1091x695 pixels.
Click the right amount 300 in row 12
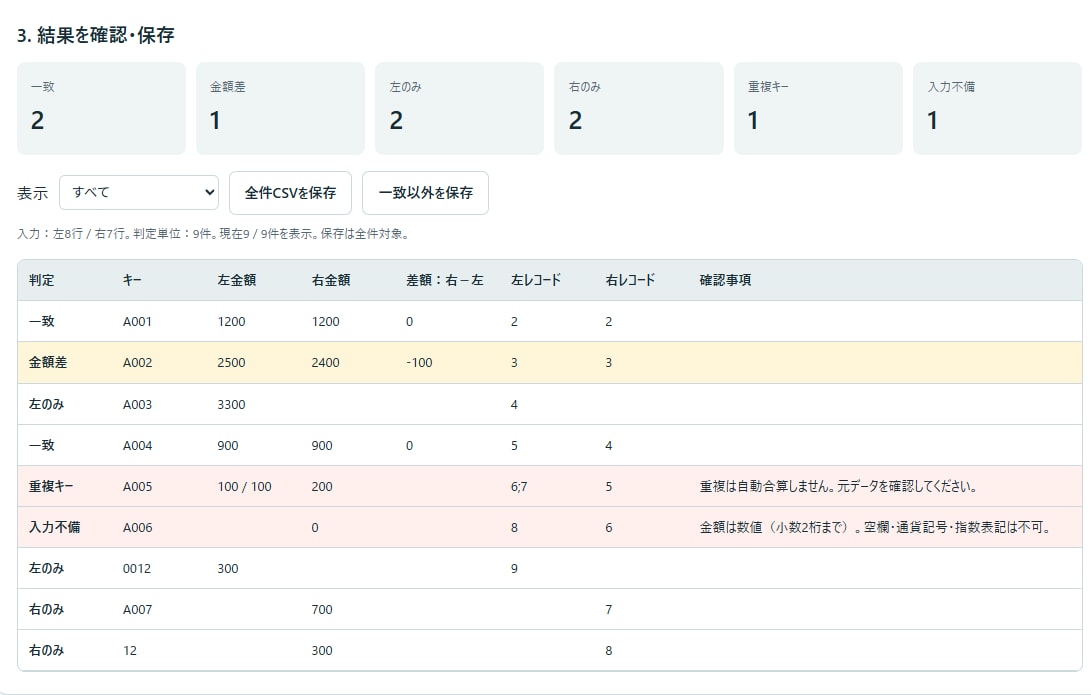pos(321,650)
